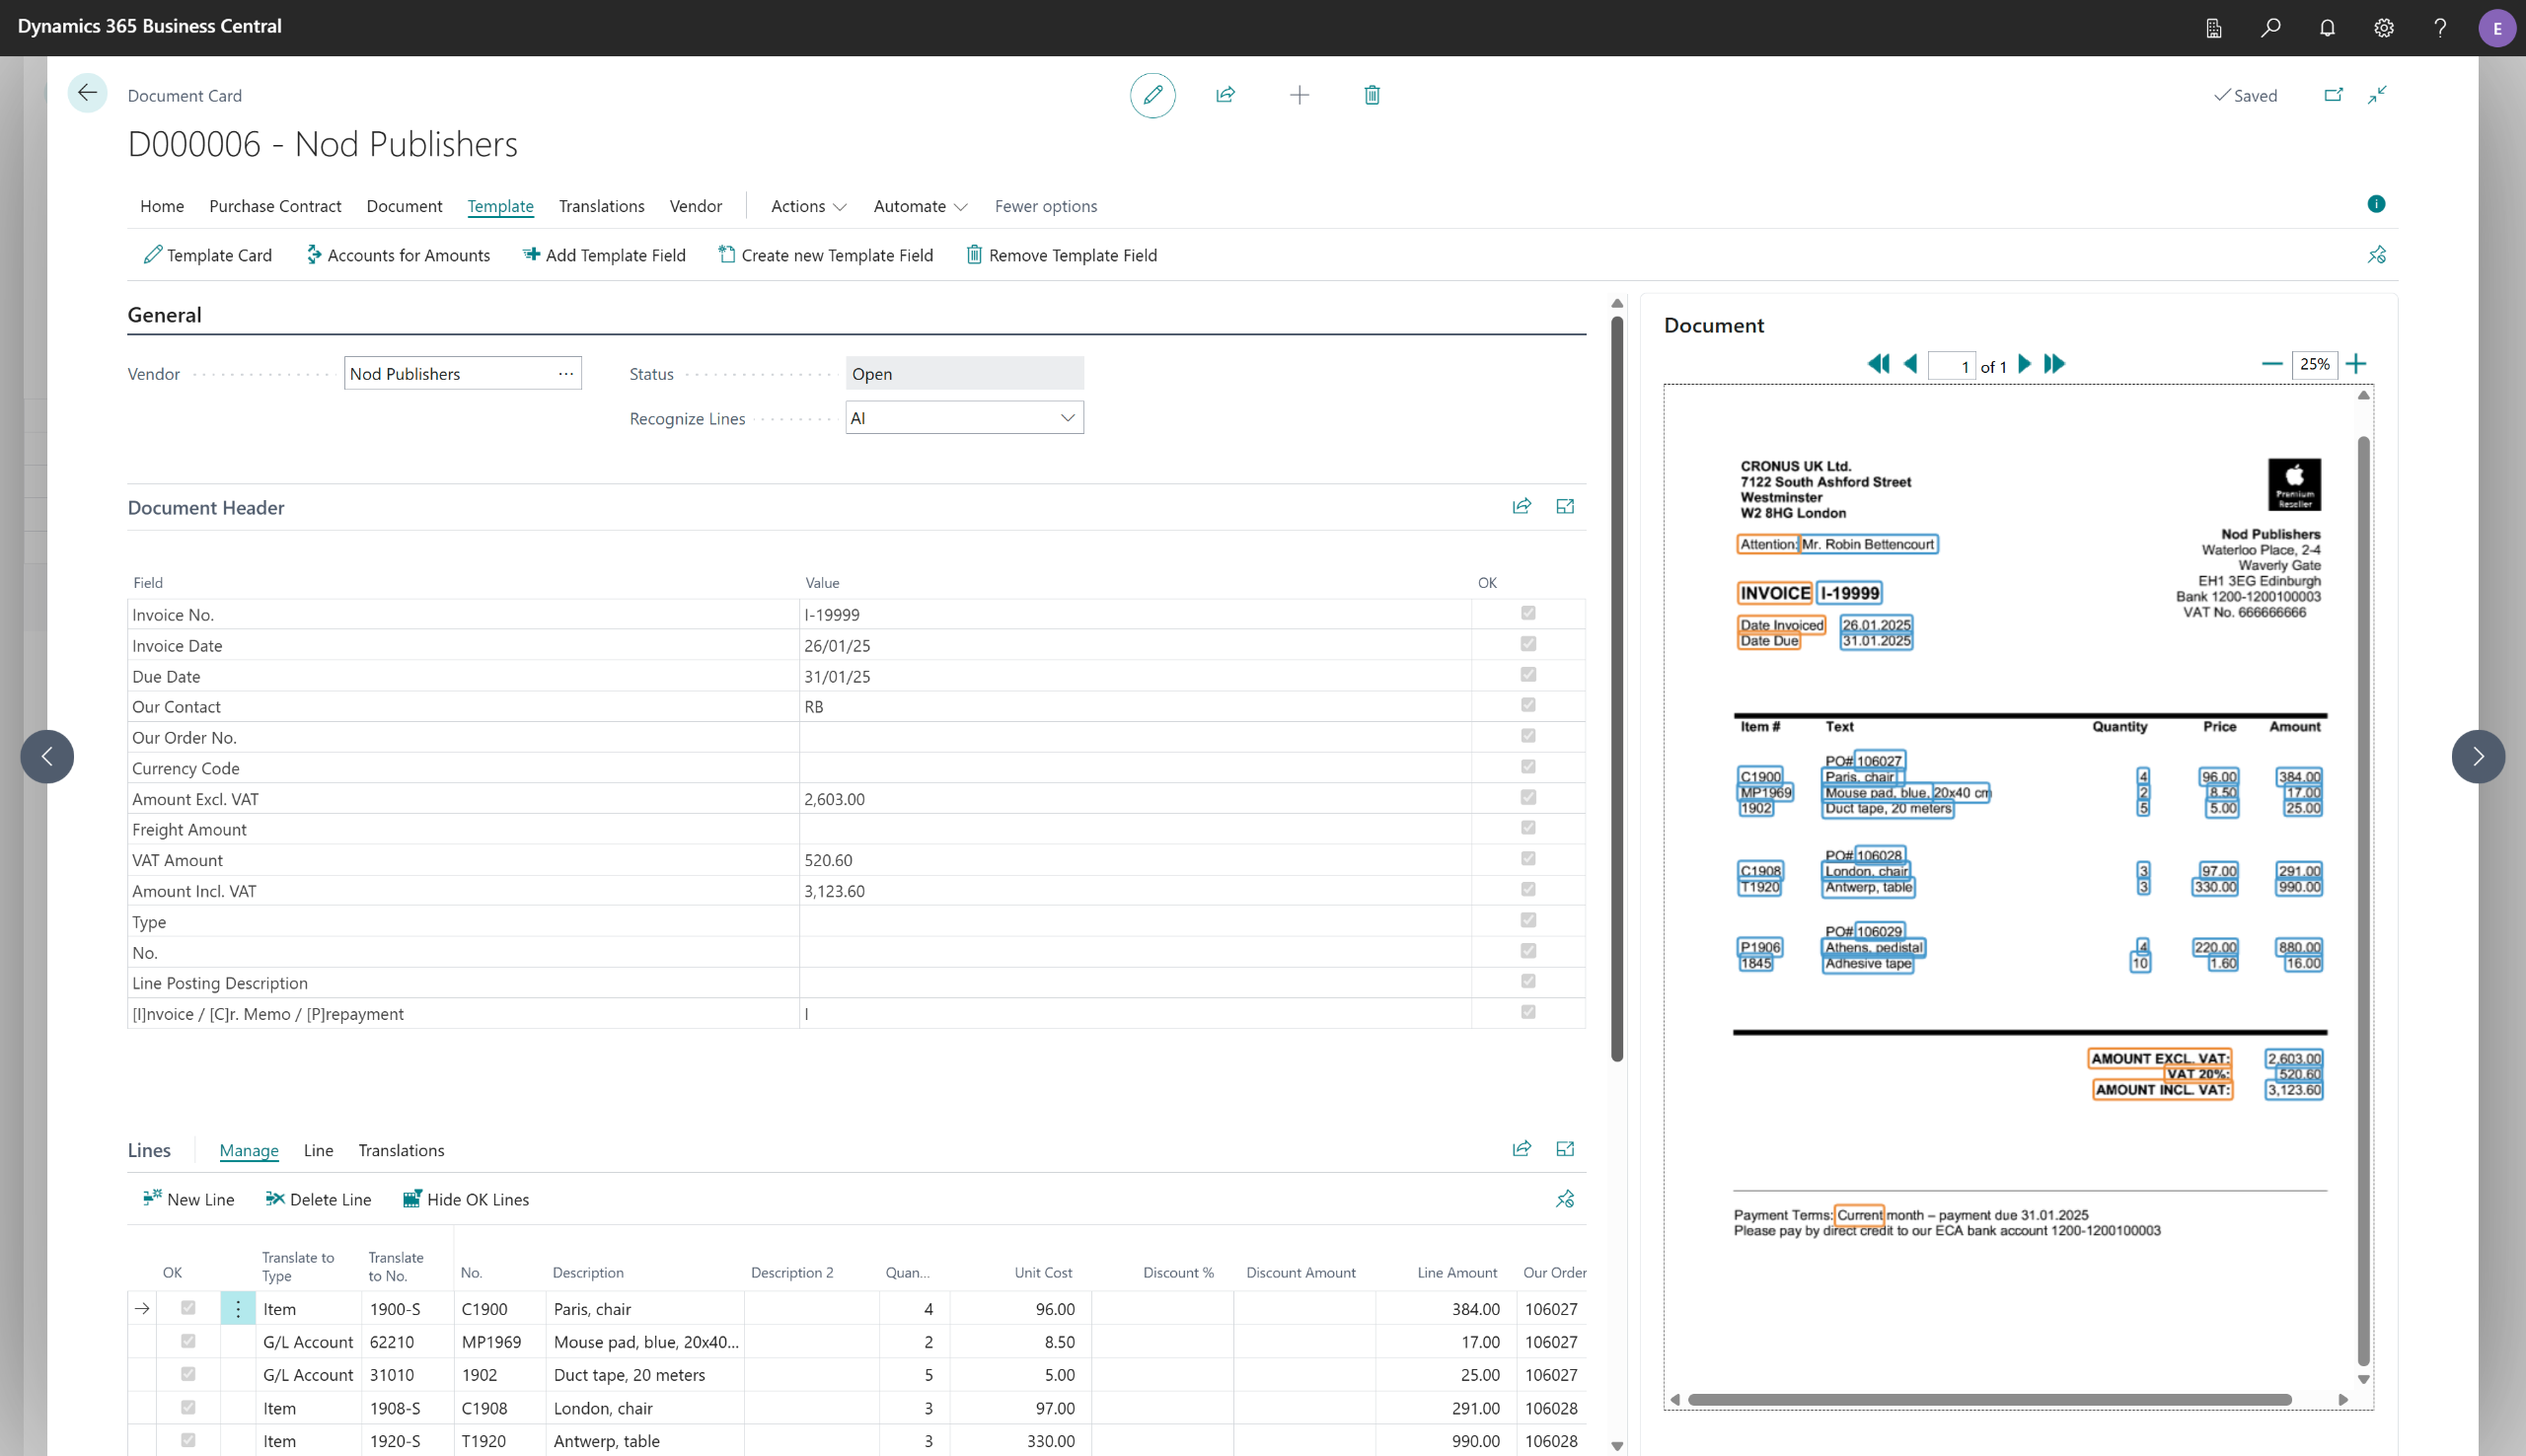Toggle OK checkbox for Invoice No.
This screenshot has width=2526, height=1456.
pos(1527,613)
